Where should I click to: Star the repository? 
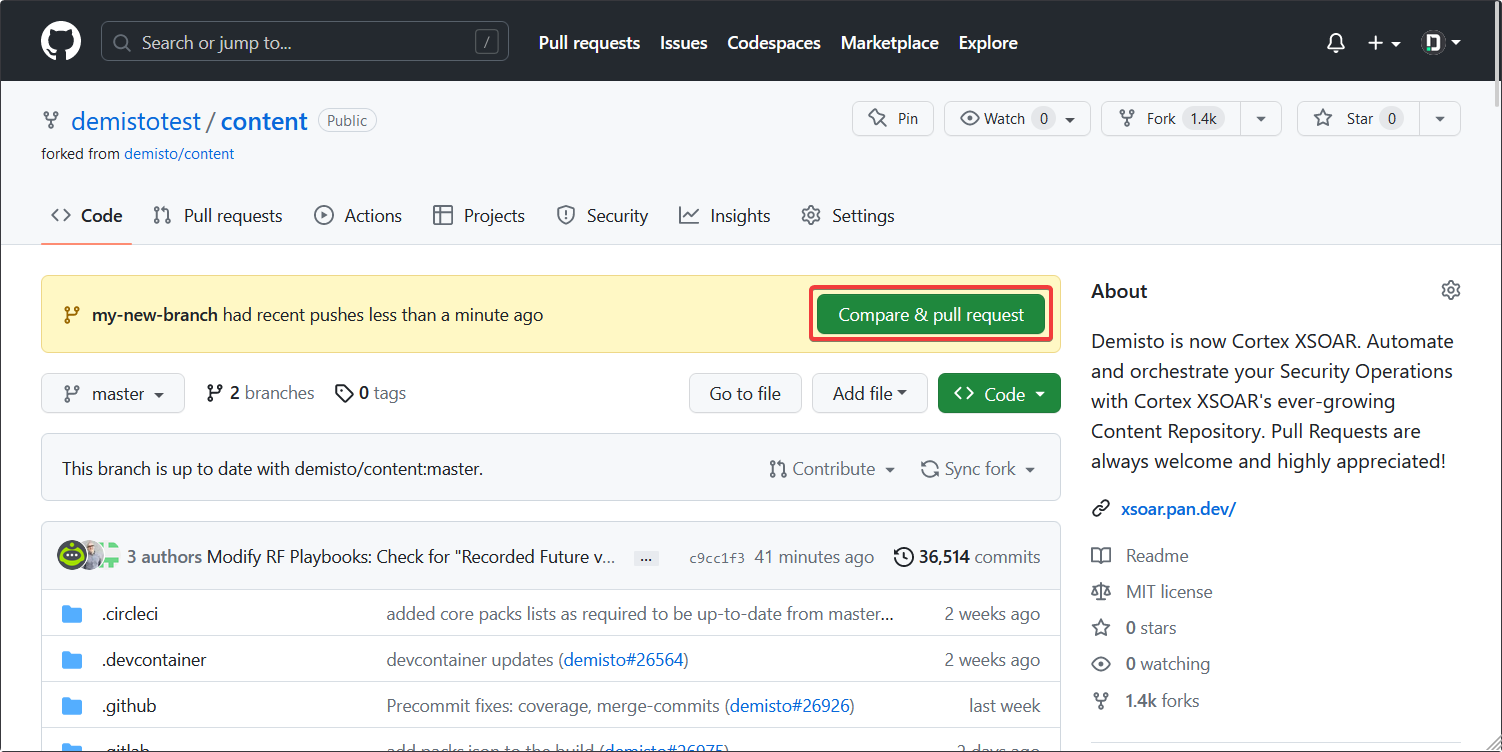(1359, 119)
